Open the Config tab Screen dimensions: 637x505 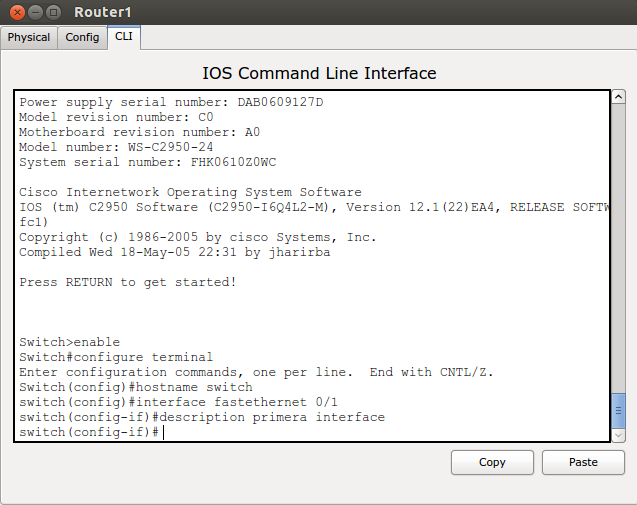(82, 38)
